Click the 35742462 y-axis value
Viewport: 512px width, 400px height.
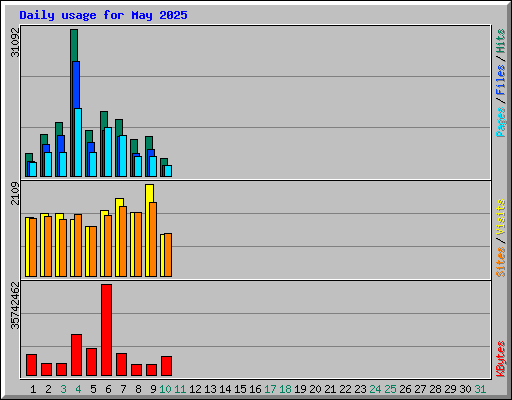coord(15,305)
